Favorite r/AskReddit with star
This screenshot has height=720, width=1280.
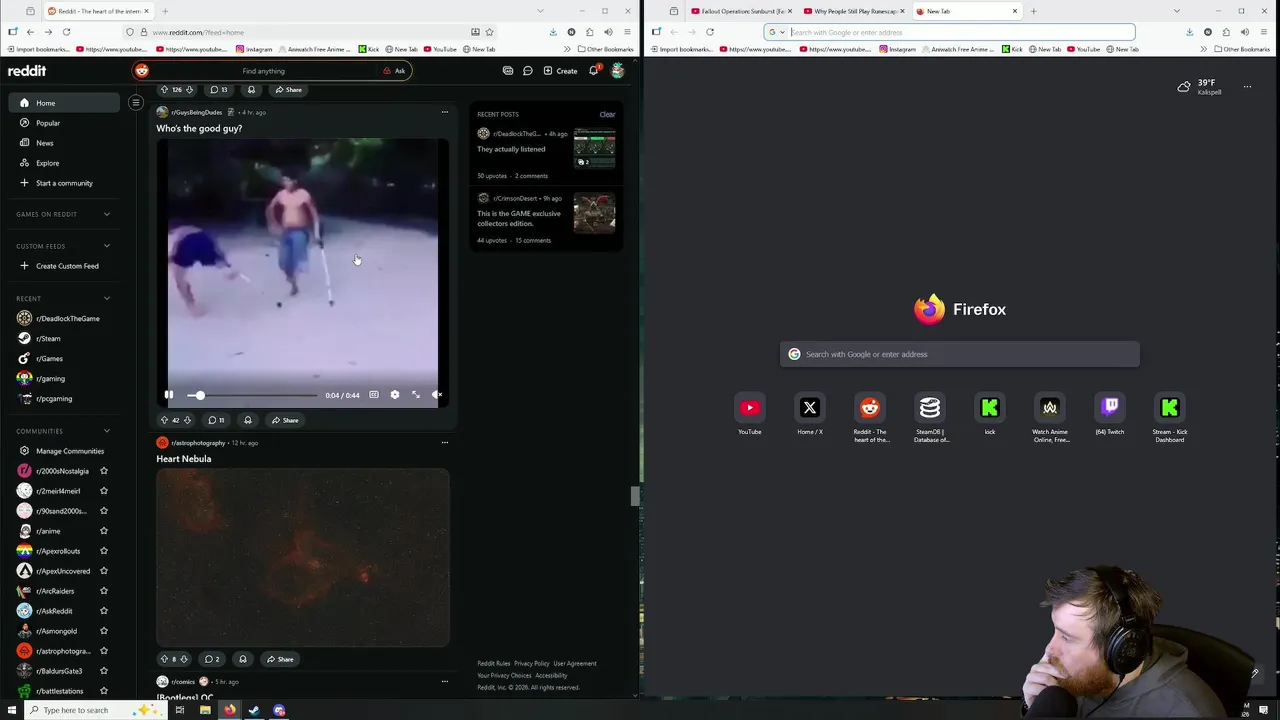pos(104,611)
